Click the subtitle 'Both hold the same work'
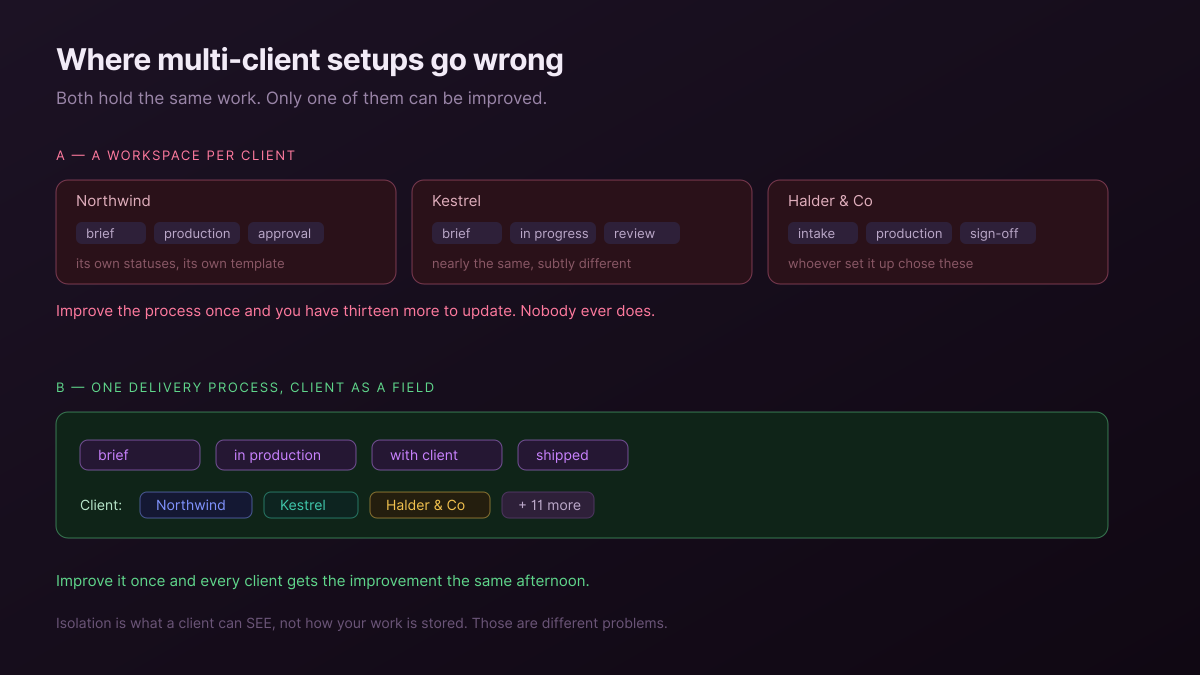 click(301, 99)
